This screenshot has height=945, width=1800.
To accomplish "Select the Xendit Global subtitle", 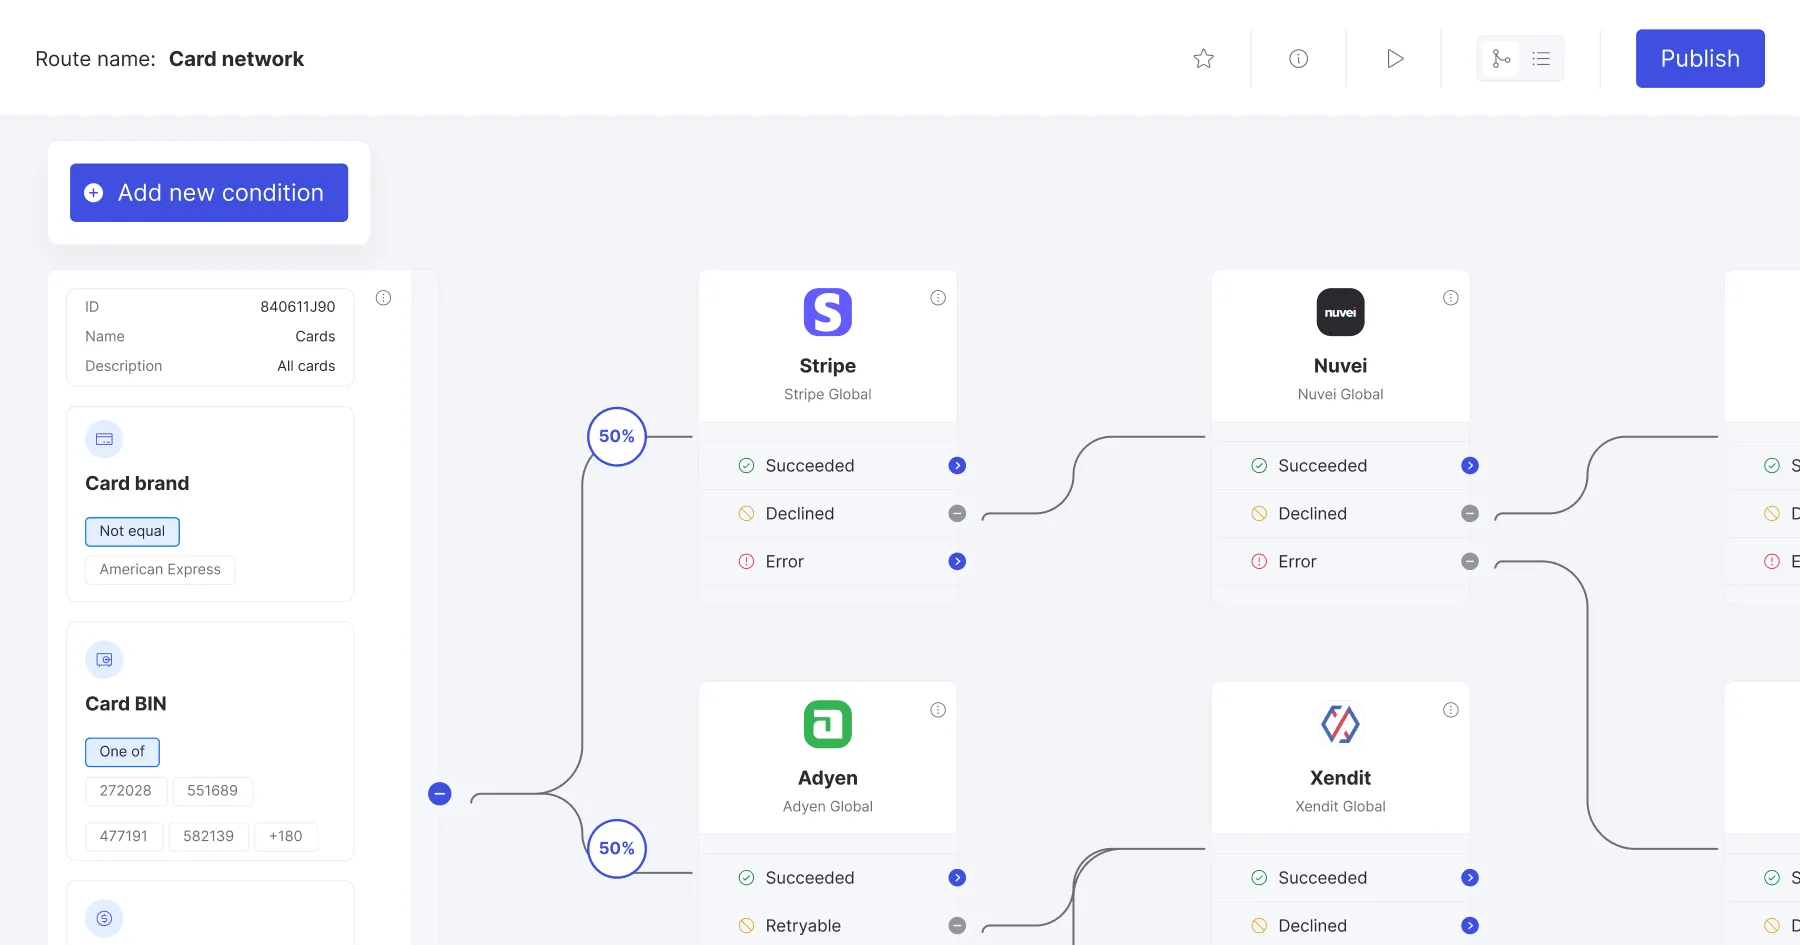I will 1340,807.
